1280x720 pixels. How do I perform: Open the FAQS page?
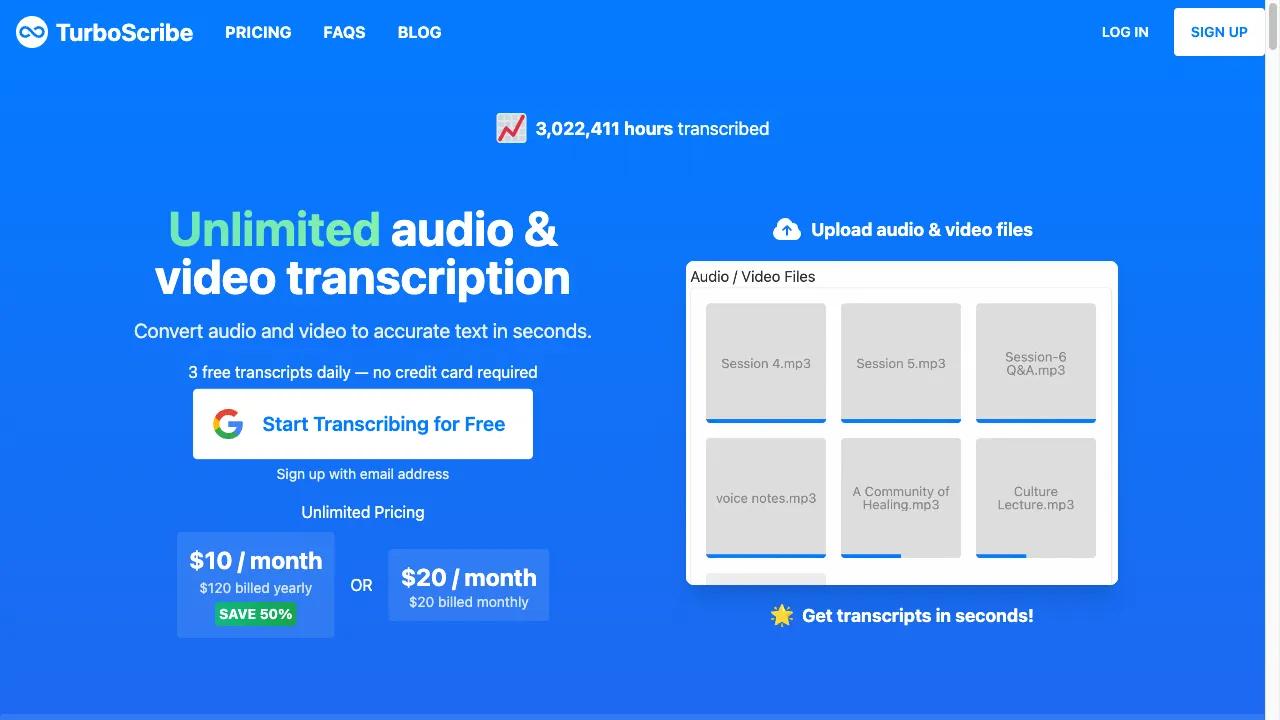pyautogui.click(x=344, y=32)
